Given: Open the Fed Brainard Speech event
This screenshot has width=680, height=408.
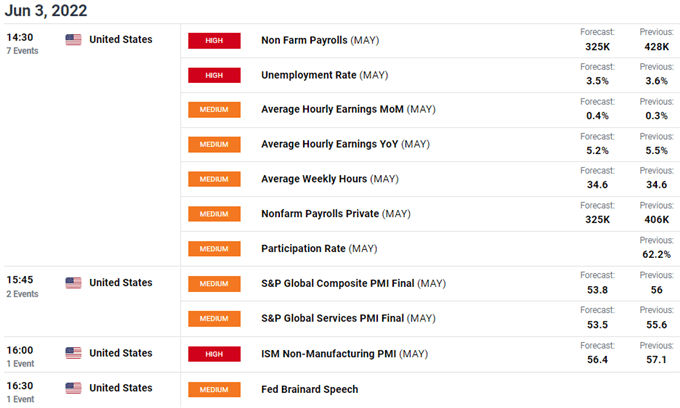Looking at the screenshot, I should coord(309,389).
